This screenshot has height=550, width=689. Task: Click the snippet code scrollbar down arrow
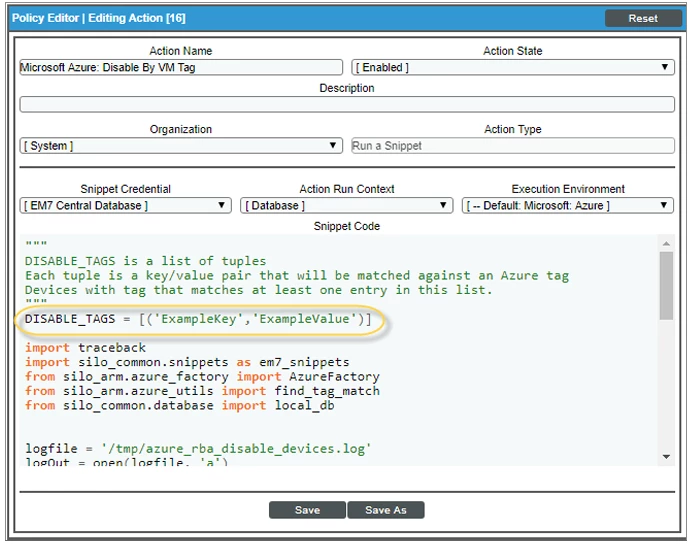(666, 457)
